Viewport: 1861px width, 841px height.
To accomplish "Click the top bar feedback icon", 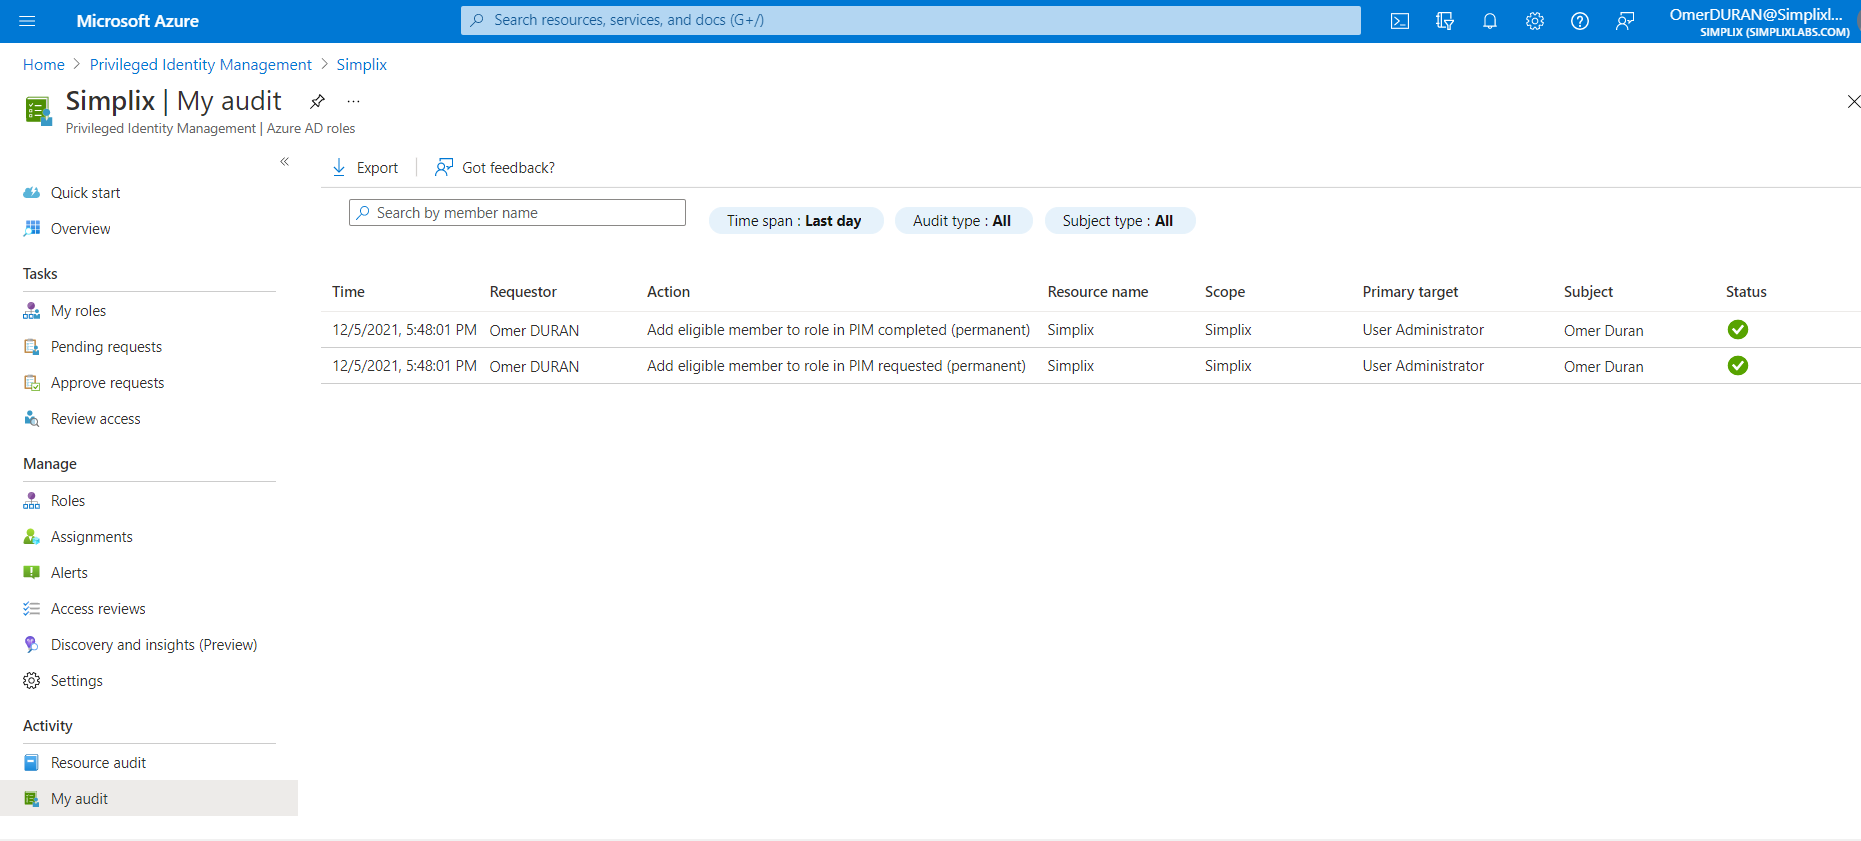I will 1625,21.
